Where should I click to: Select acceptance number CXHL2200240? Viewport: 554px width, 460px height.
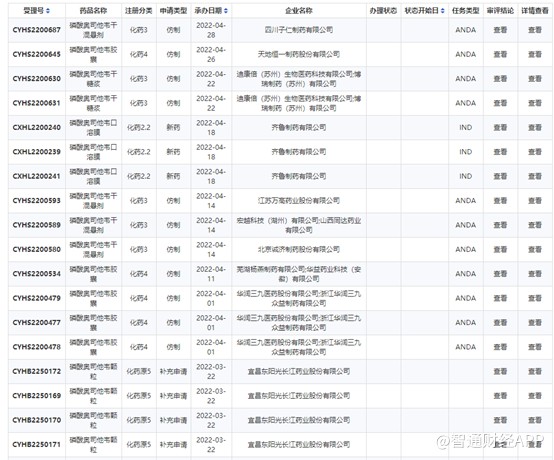click(37, 128)
